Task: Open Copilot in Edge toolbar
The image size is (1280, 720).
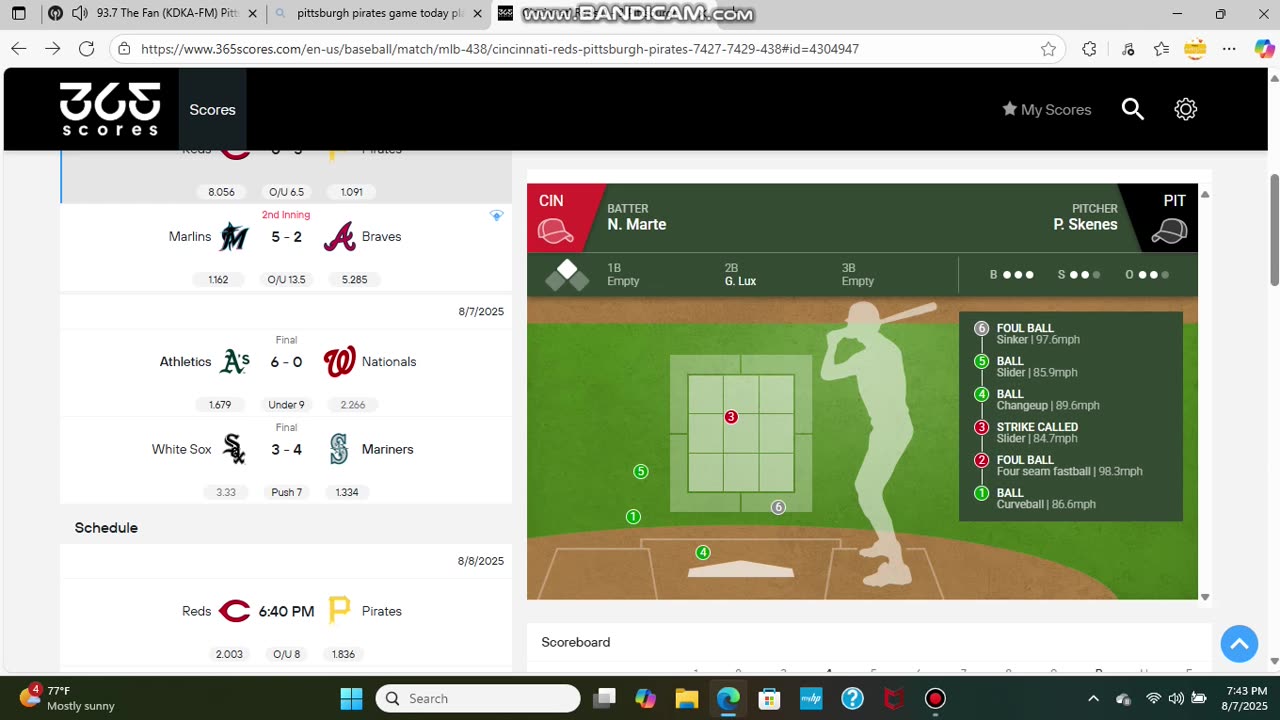Action: 1264,49
